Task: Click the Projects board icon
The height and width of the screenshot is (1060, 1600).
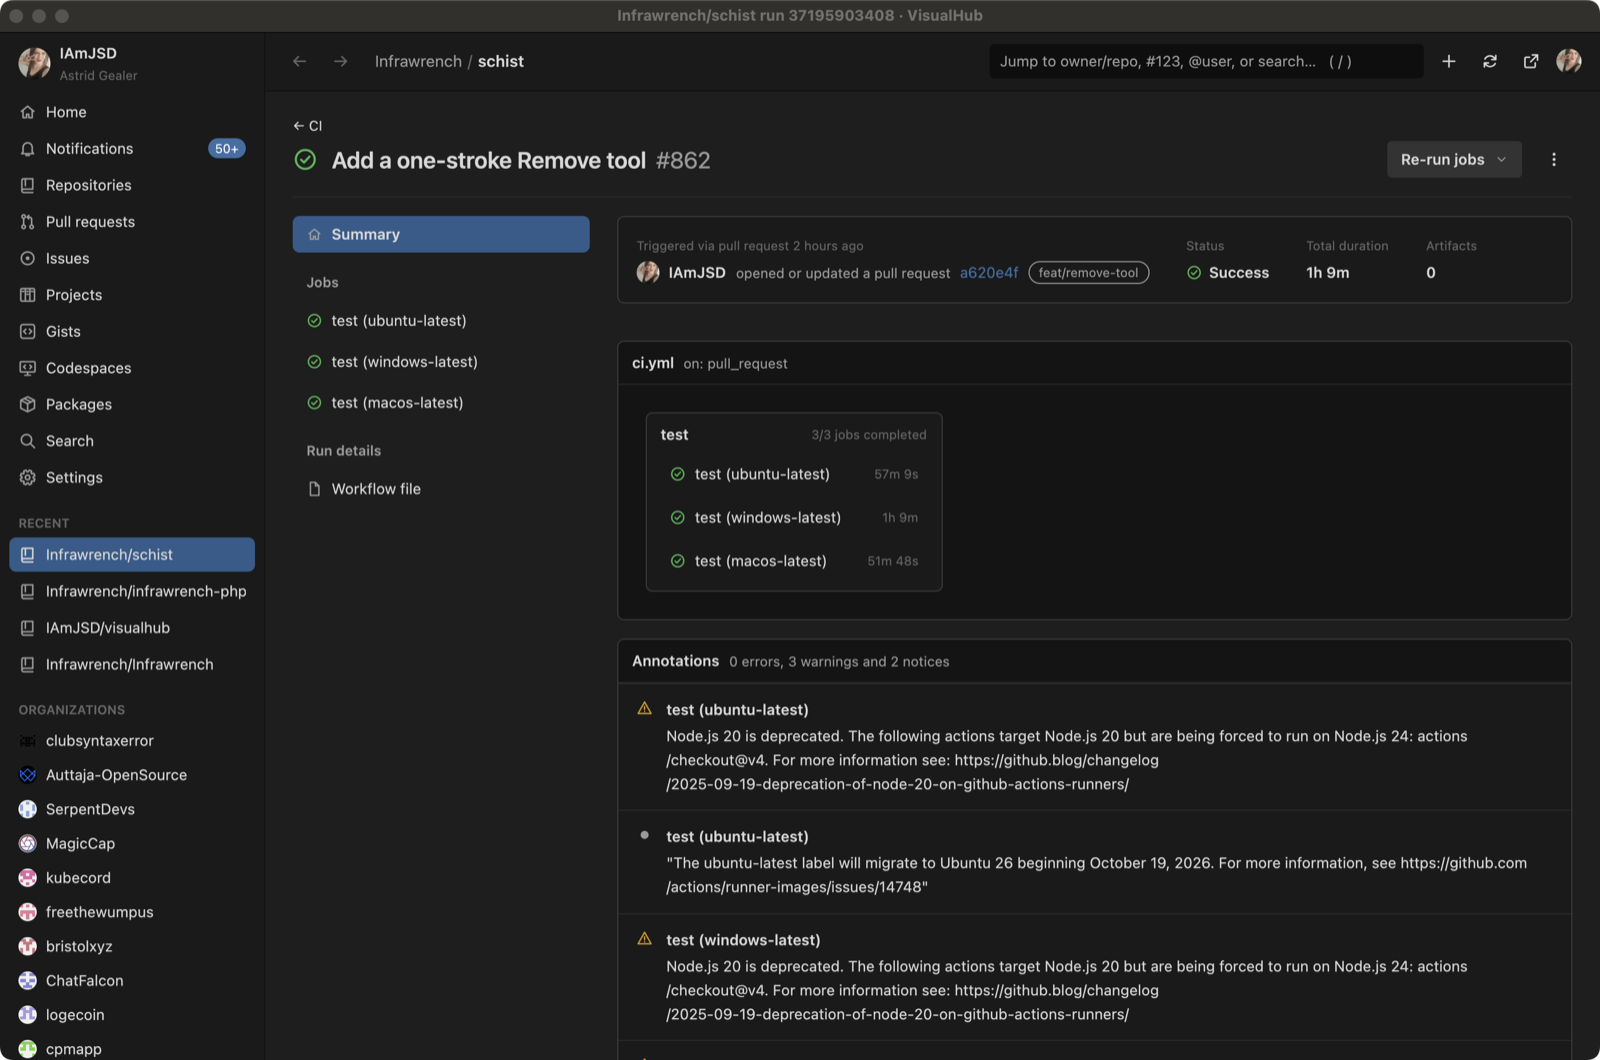Action: (28, 295)
